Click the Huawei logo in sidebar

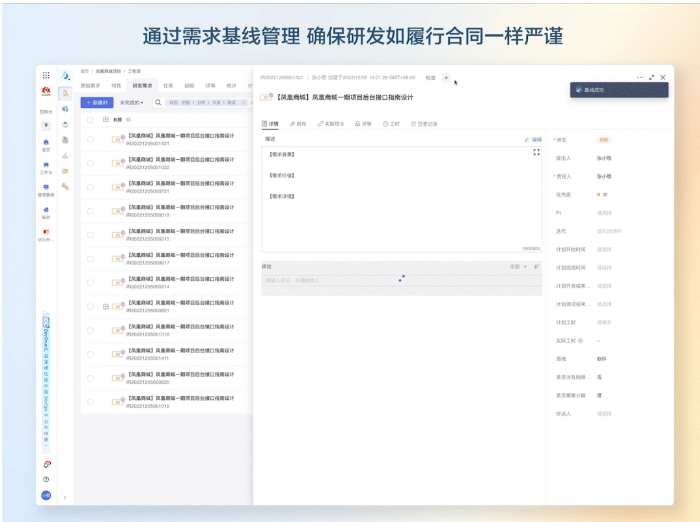(x=46, y=92)
